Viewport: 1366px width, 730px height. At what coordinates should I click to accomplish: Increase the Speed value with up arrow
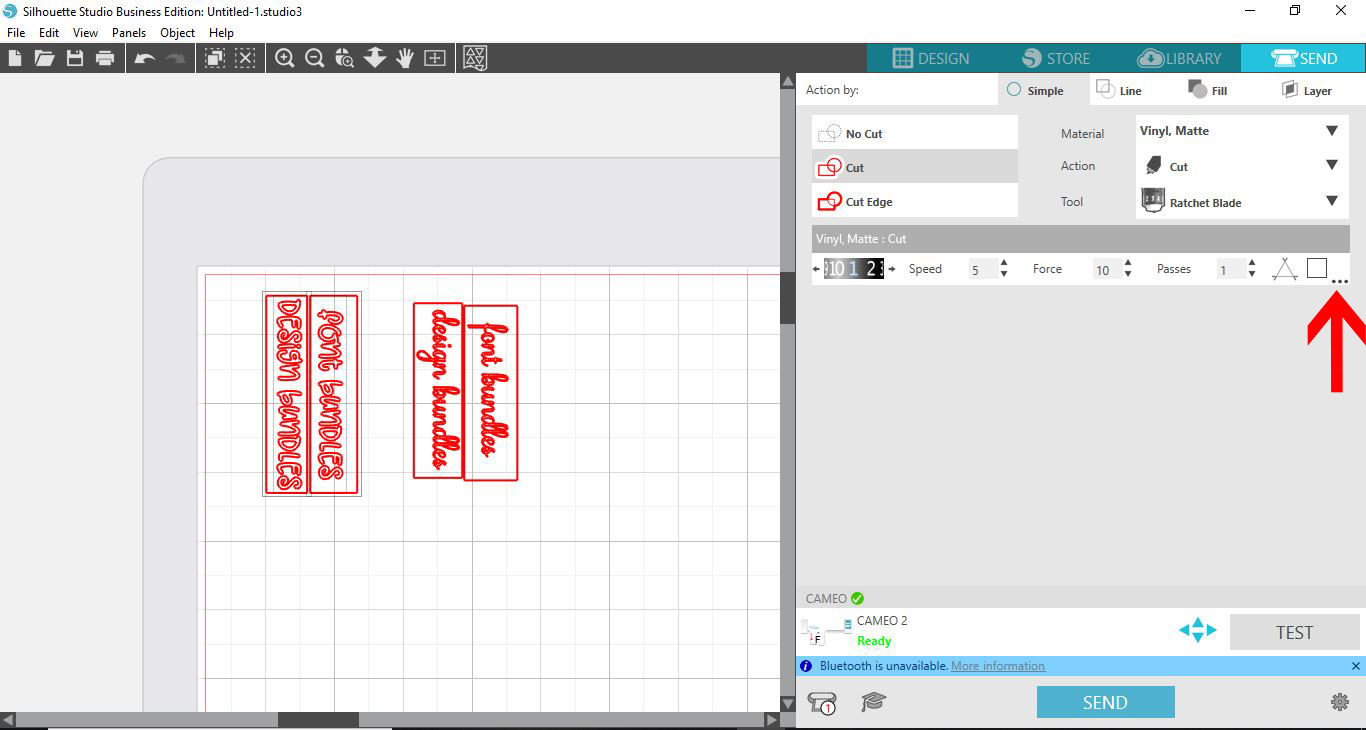pyautogui.click(x=1004, y=264)
